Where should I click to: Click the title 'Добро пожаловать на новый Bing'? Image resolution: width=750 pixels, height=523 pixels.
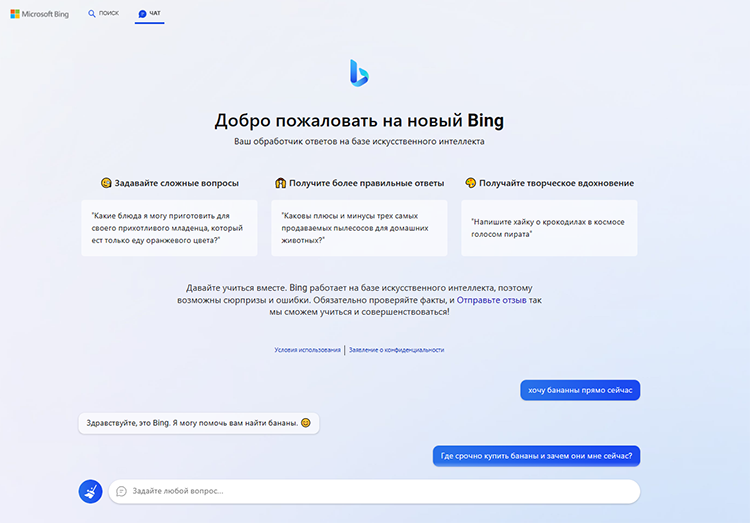(x=359, y=121)
